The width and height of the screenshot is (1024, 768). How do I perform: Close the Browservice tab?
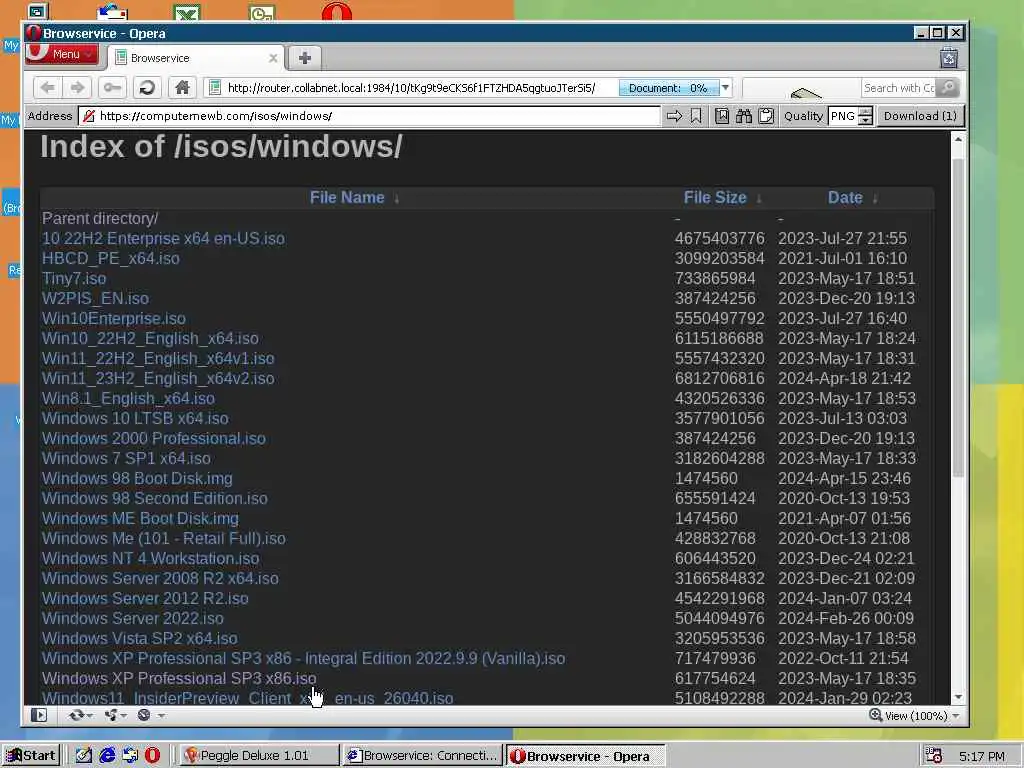pyautogui.click(x=273, y=58)
